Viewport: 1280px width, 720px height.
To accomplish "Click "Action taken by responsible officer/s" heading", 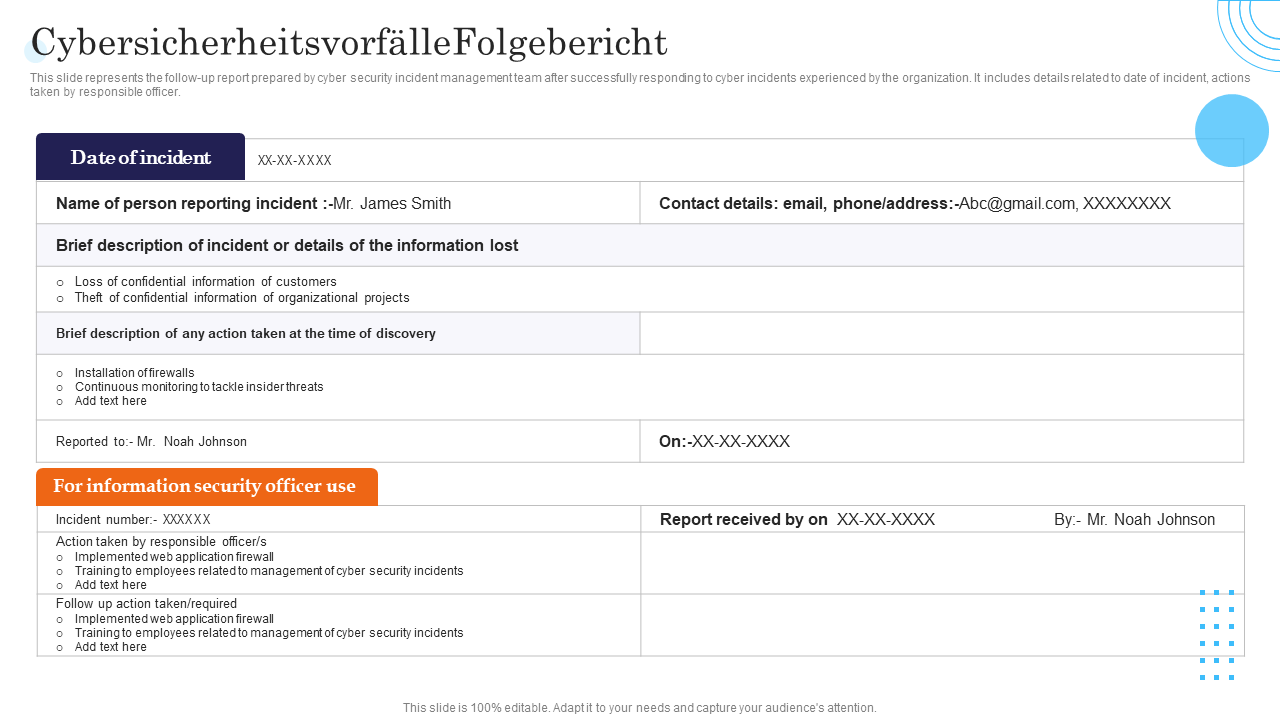I will coord(162,542).
